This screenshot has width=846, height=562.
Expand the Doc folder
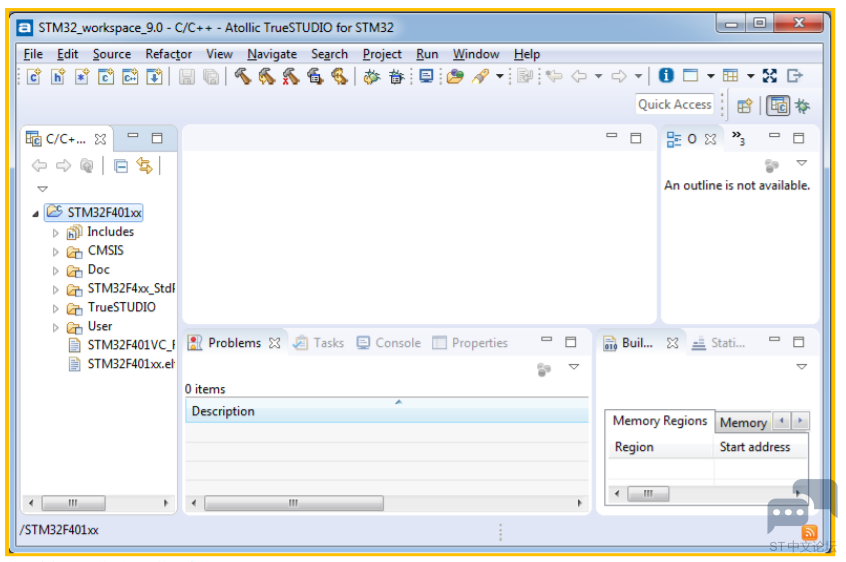click(56, 271)
